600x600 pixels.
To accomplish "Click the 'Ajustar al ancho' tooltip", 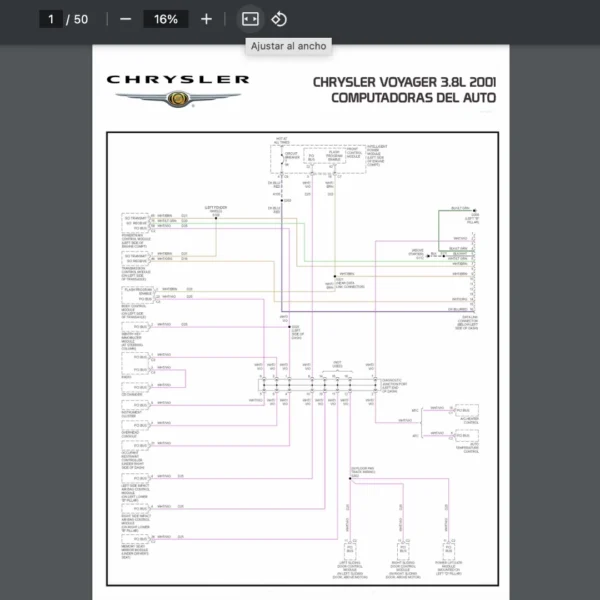I will pyautogui.click(x=289, y=46).
